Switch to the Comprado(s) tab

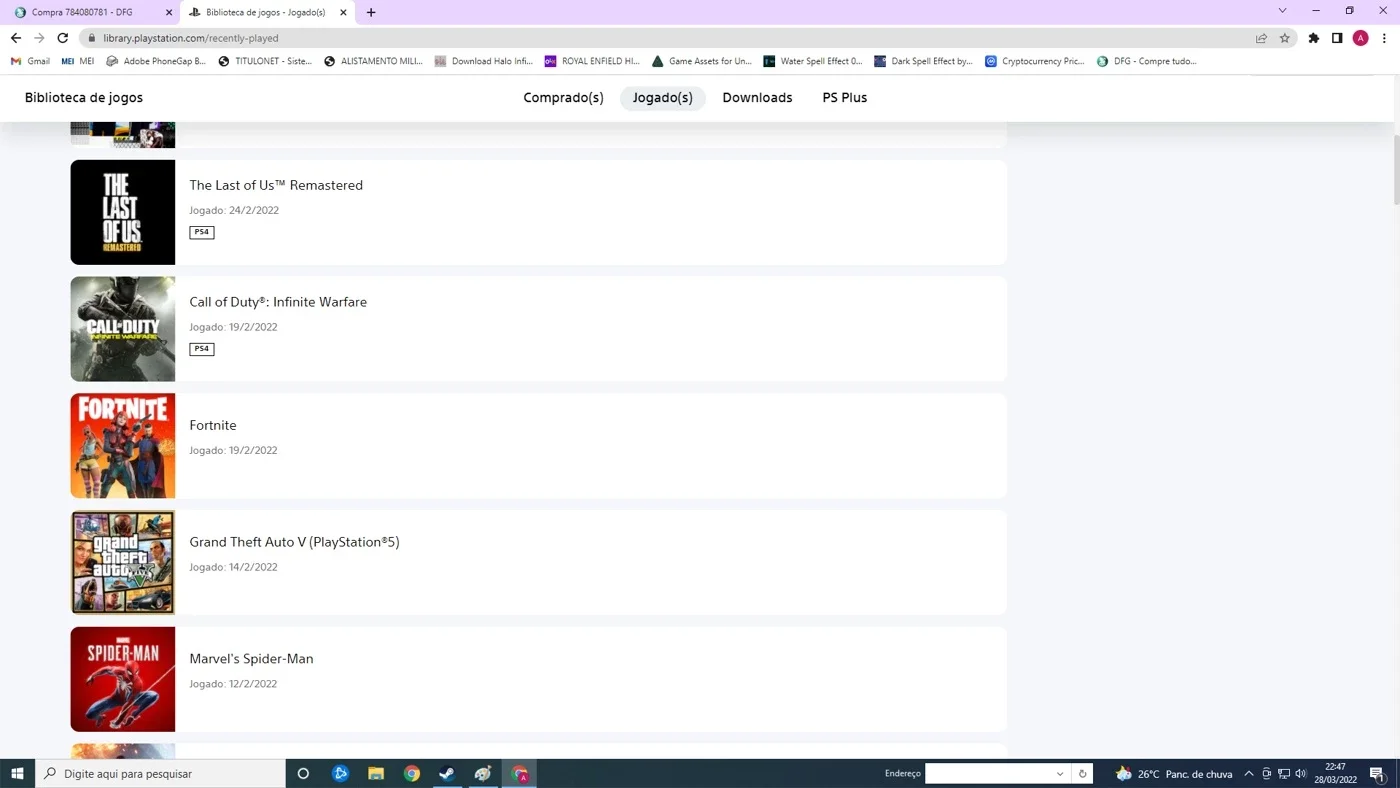[x=563, y=98]
